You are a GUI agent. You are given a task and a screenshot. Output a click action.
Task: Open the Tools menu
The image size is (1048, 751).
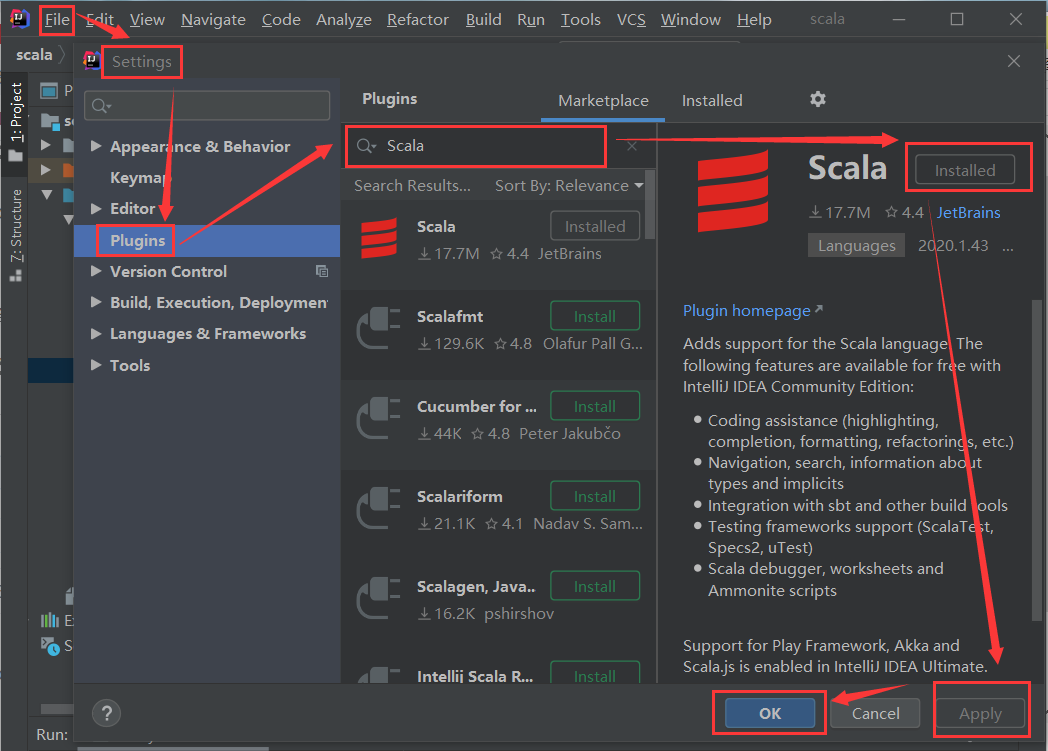580,19
